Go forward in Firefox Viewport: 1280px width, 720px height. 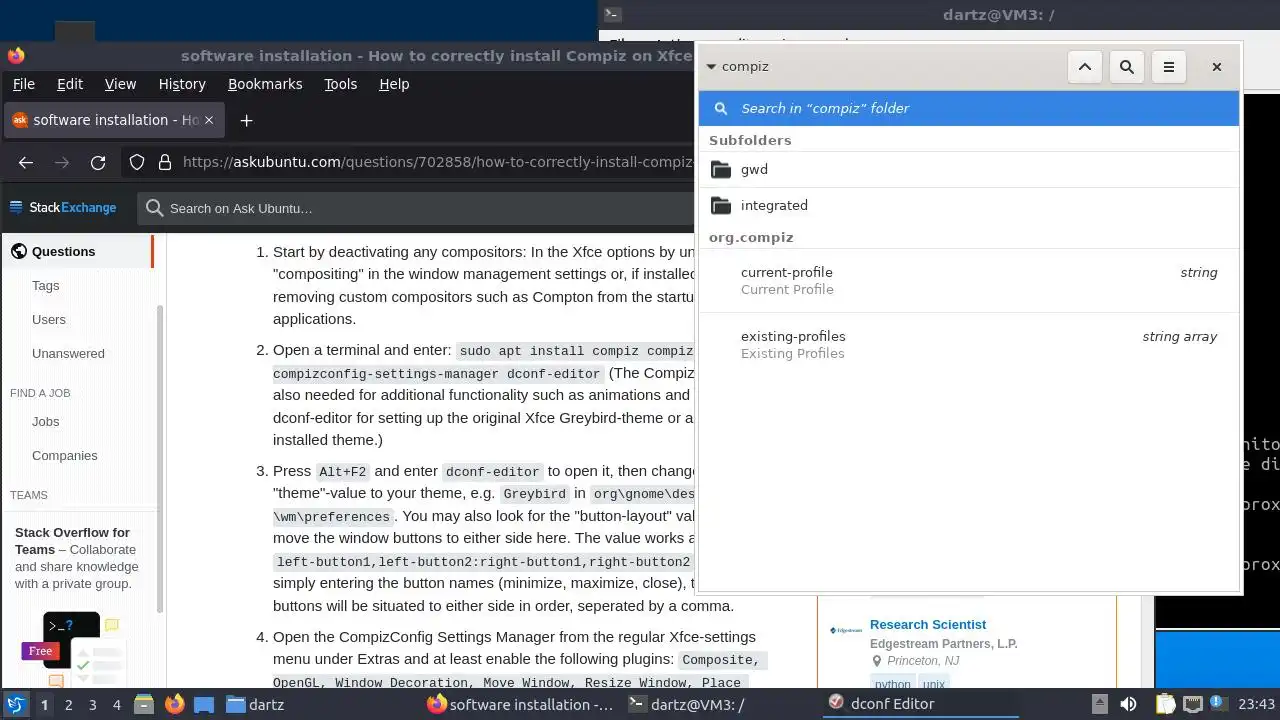[x=62, y=162]
